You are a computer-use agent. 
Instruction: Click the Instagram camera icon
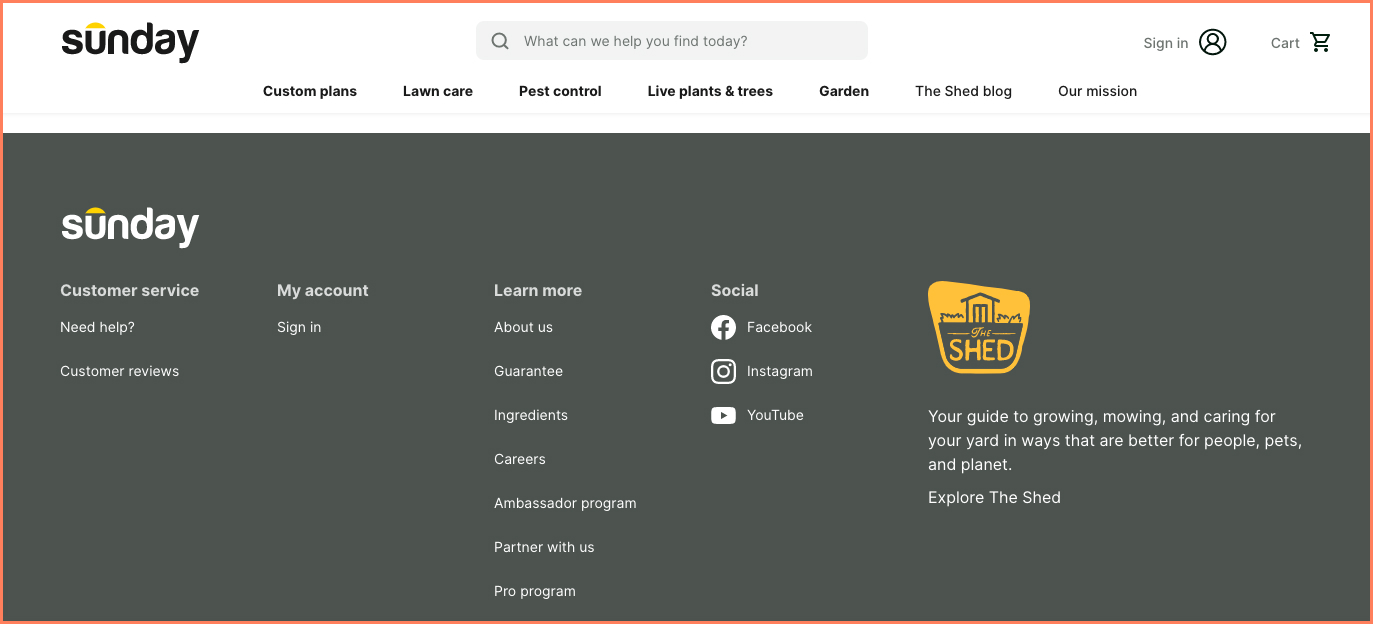tap(723, 371)
